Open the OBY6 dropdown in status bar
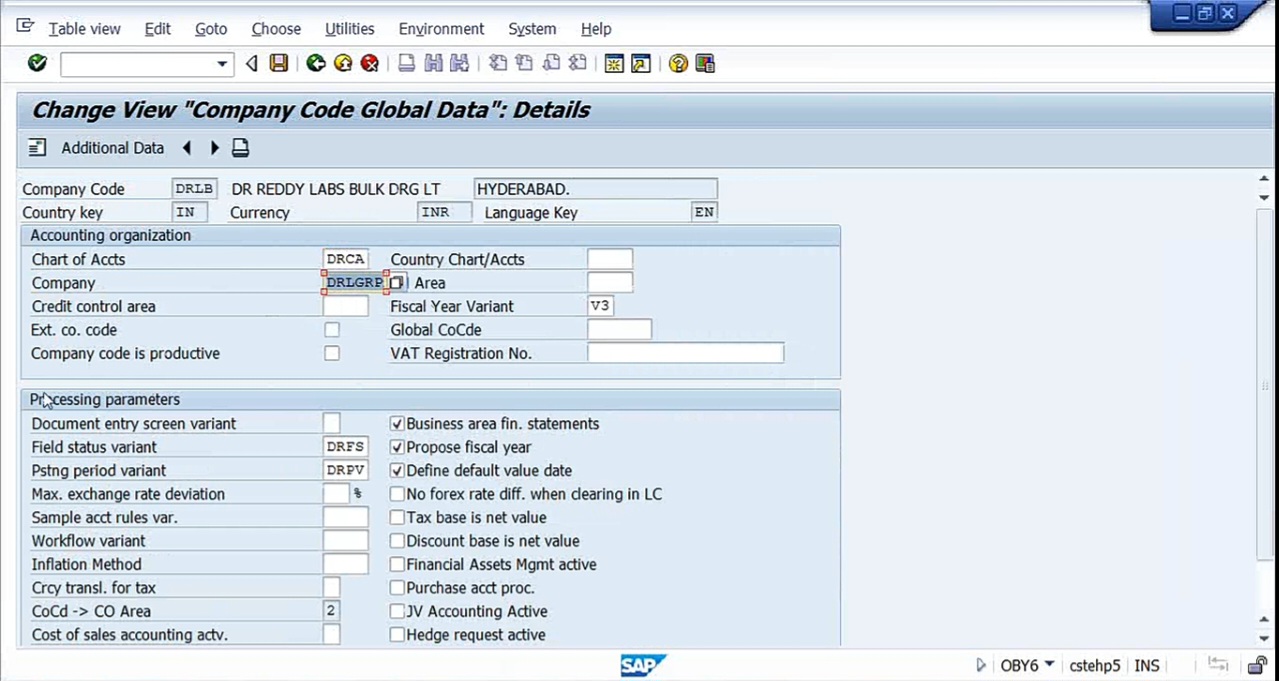Screen dimensions: 1279x681 (1049, 664)
